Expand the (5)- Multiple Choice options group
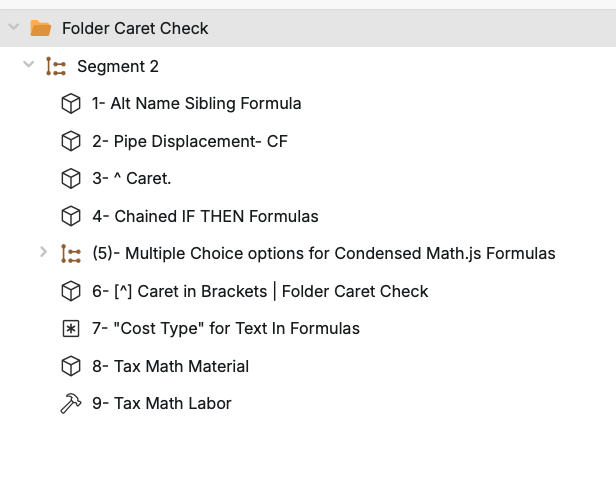616x492 pixels. [x=43, y=253]
